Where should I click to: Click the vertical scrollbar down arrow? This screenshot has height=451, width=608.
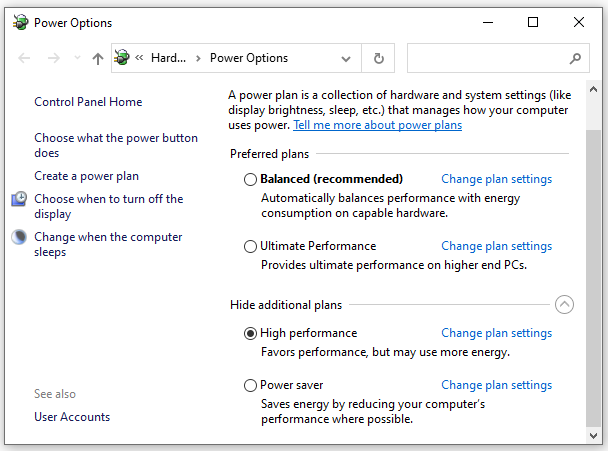click(593, 435)
